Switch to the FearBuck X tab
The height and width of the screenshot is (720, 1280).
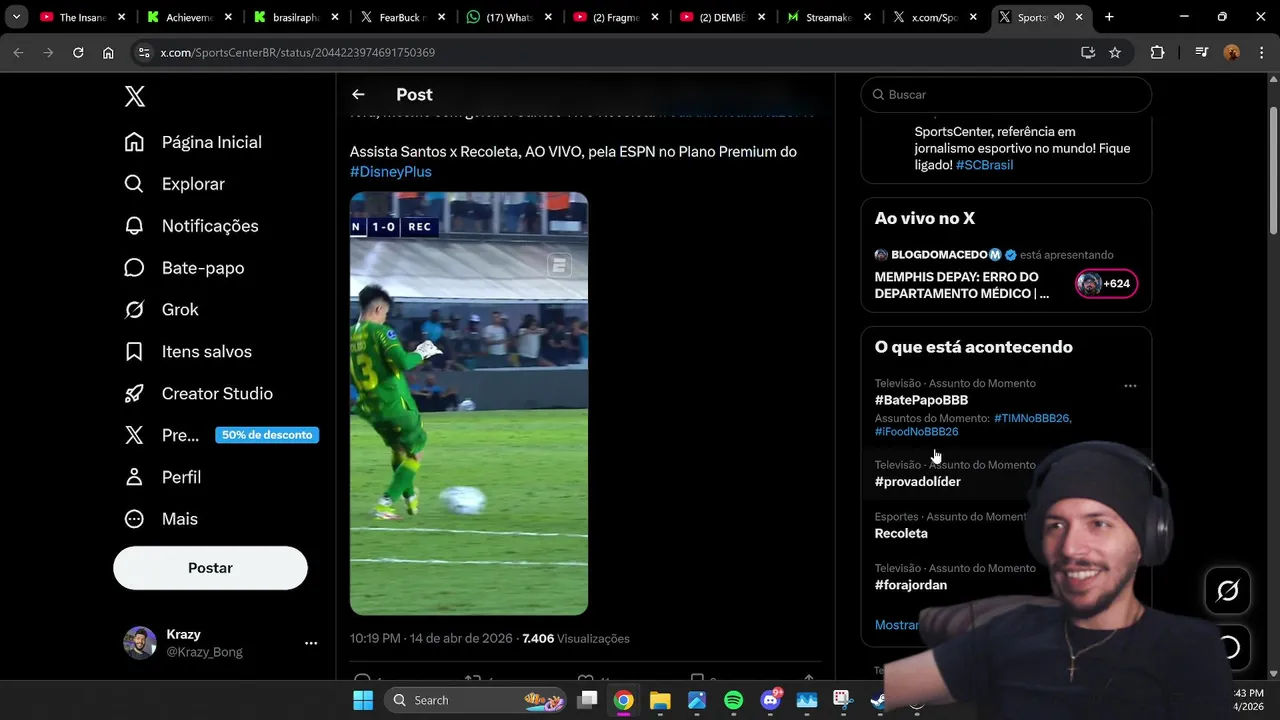tap(402, 17)
